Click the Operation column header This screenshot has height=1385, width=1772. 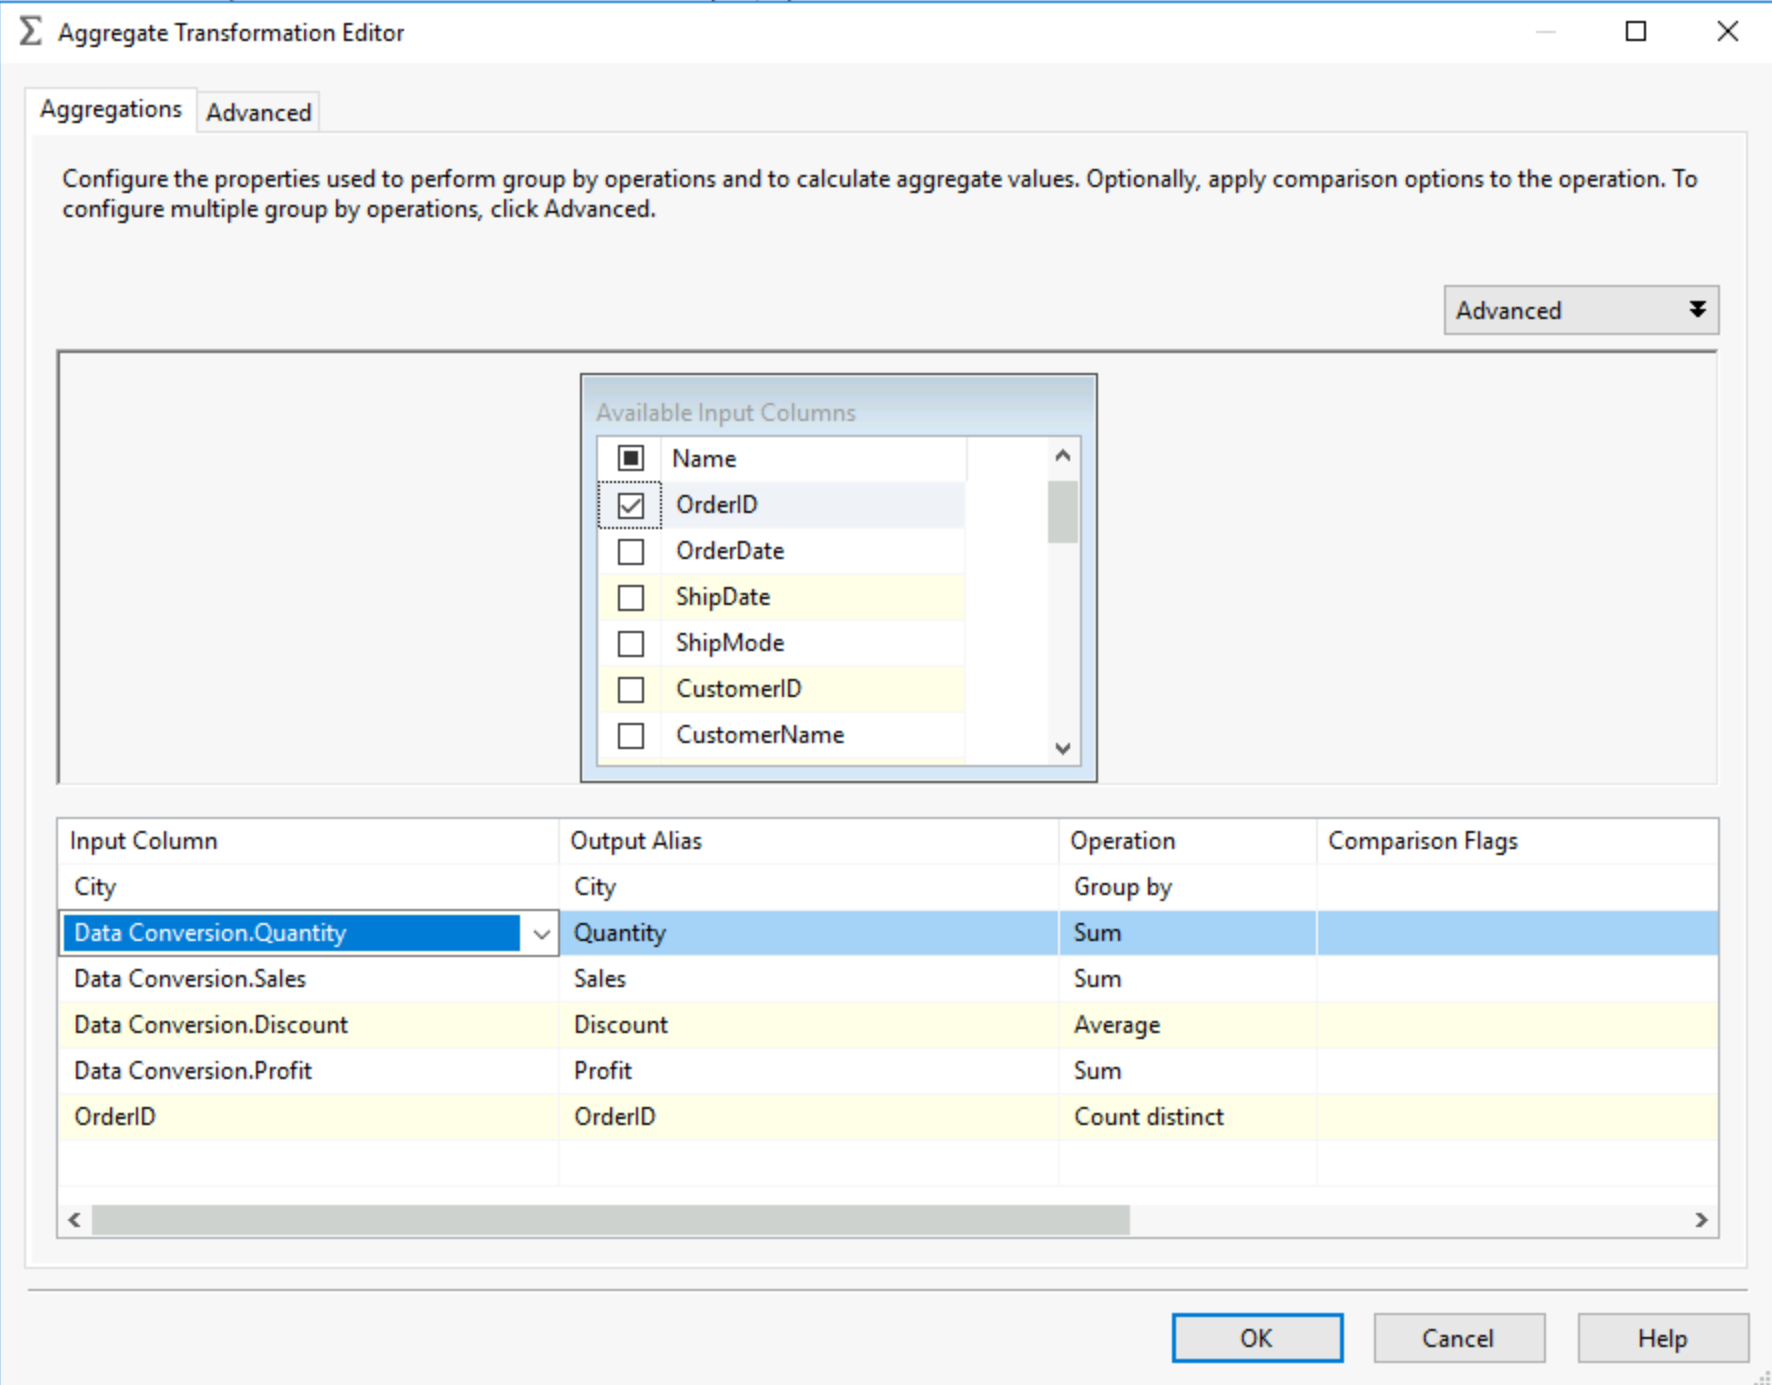[1187, 841]
